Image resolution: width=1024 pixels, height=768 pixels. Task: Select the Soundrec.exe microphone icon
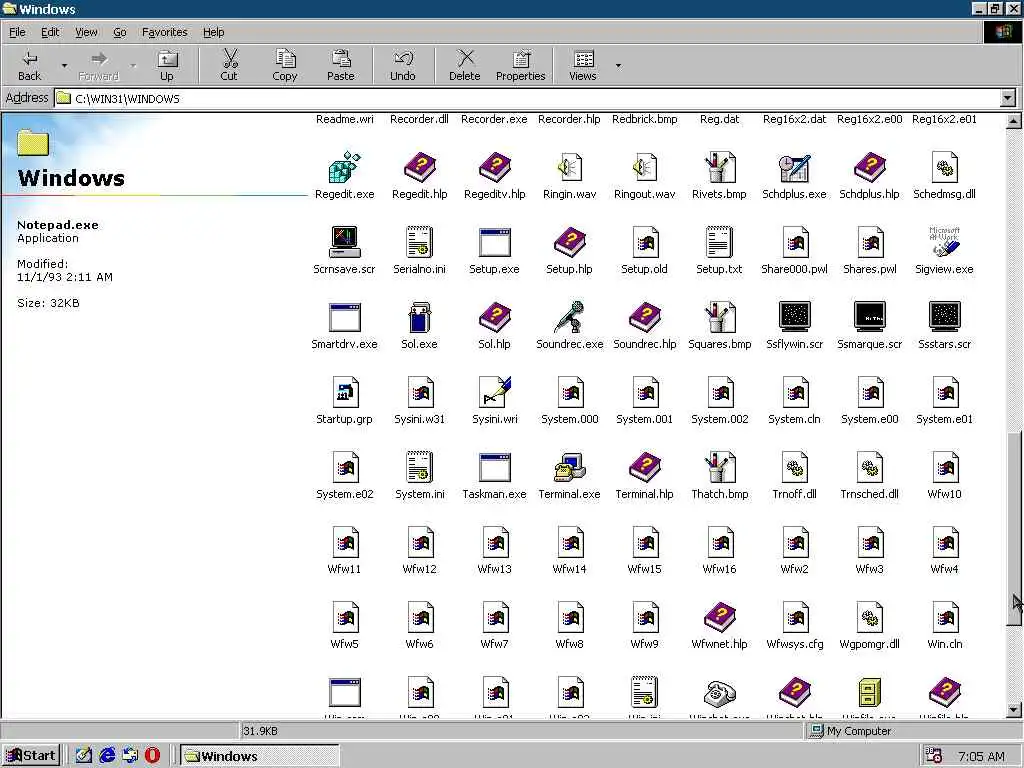pos(569,318)
